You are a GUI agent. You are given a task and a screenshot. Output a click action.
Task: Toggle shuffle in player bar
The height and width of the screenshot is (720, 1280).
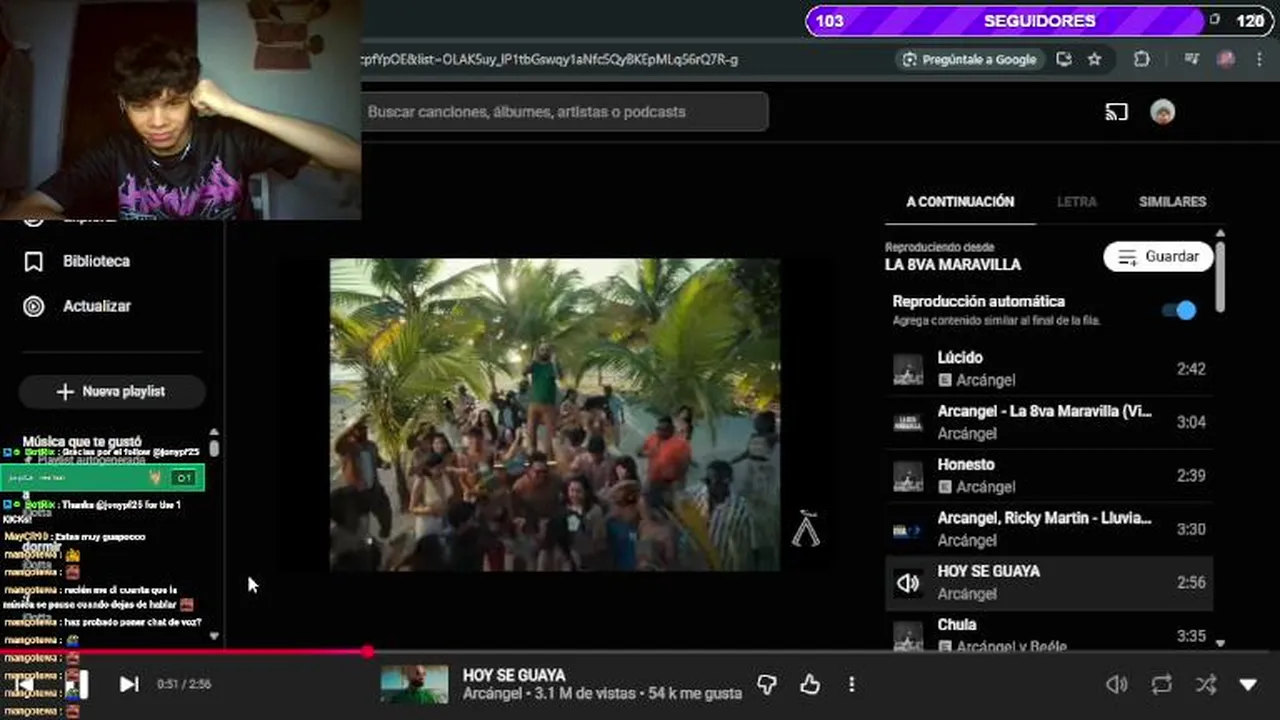click(1206, 684)
